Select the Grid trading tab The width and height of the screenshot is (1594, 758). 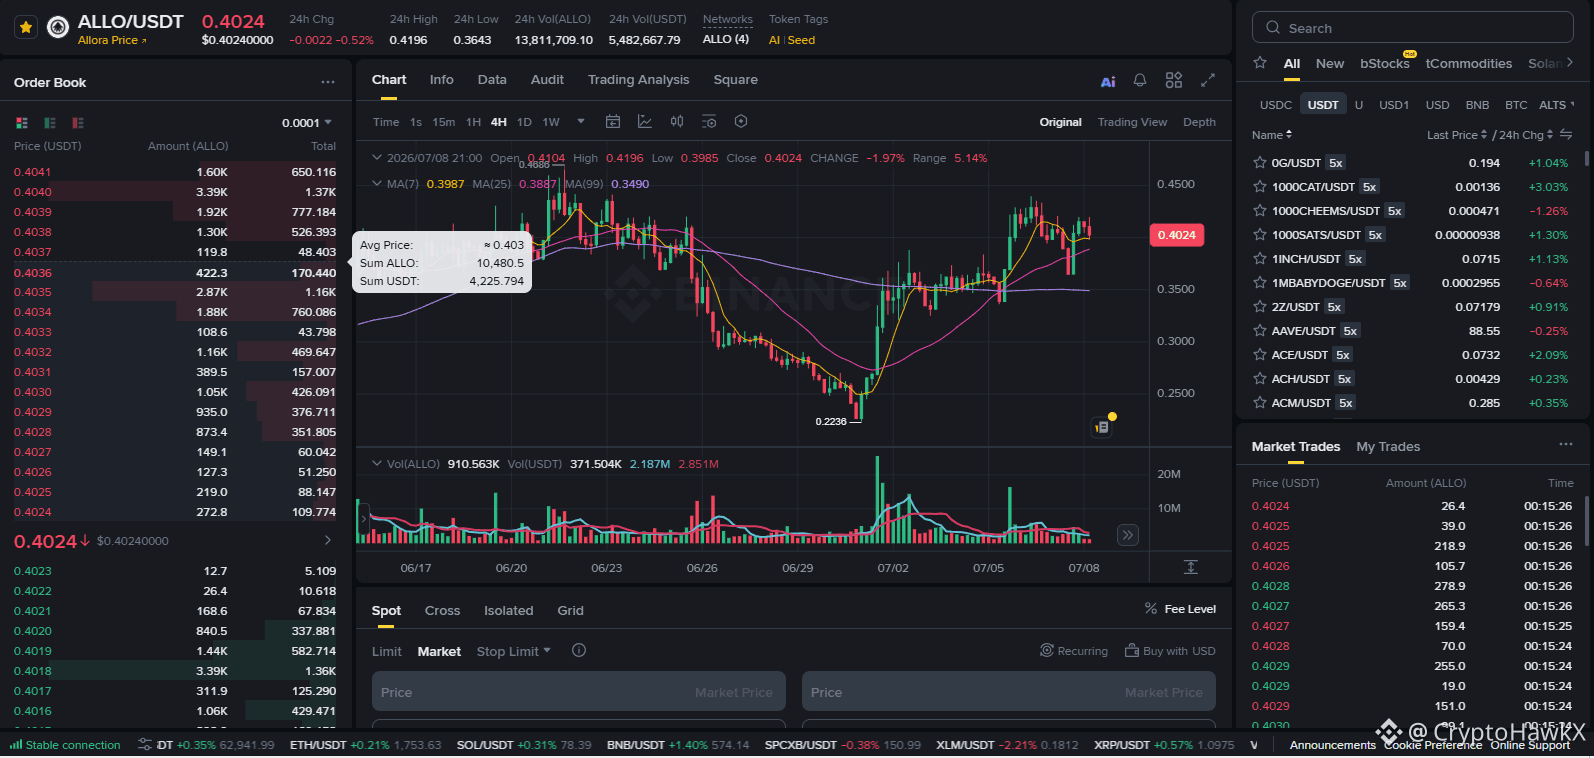coord(570,611)
